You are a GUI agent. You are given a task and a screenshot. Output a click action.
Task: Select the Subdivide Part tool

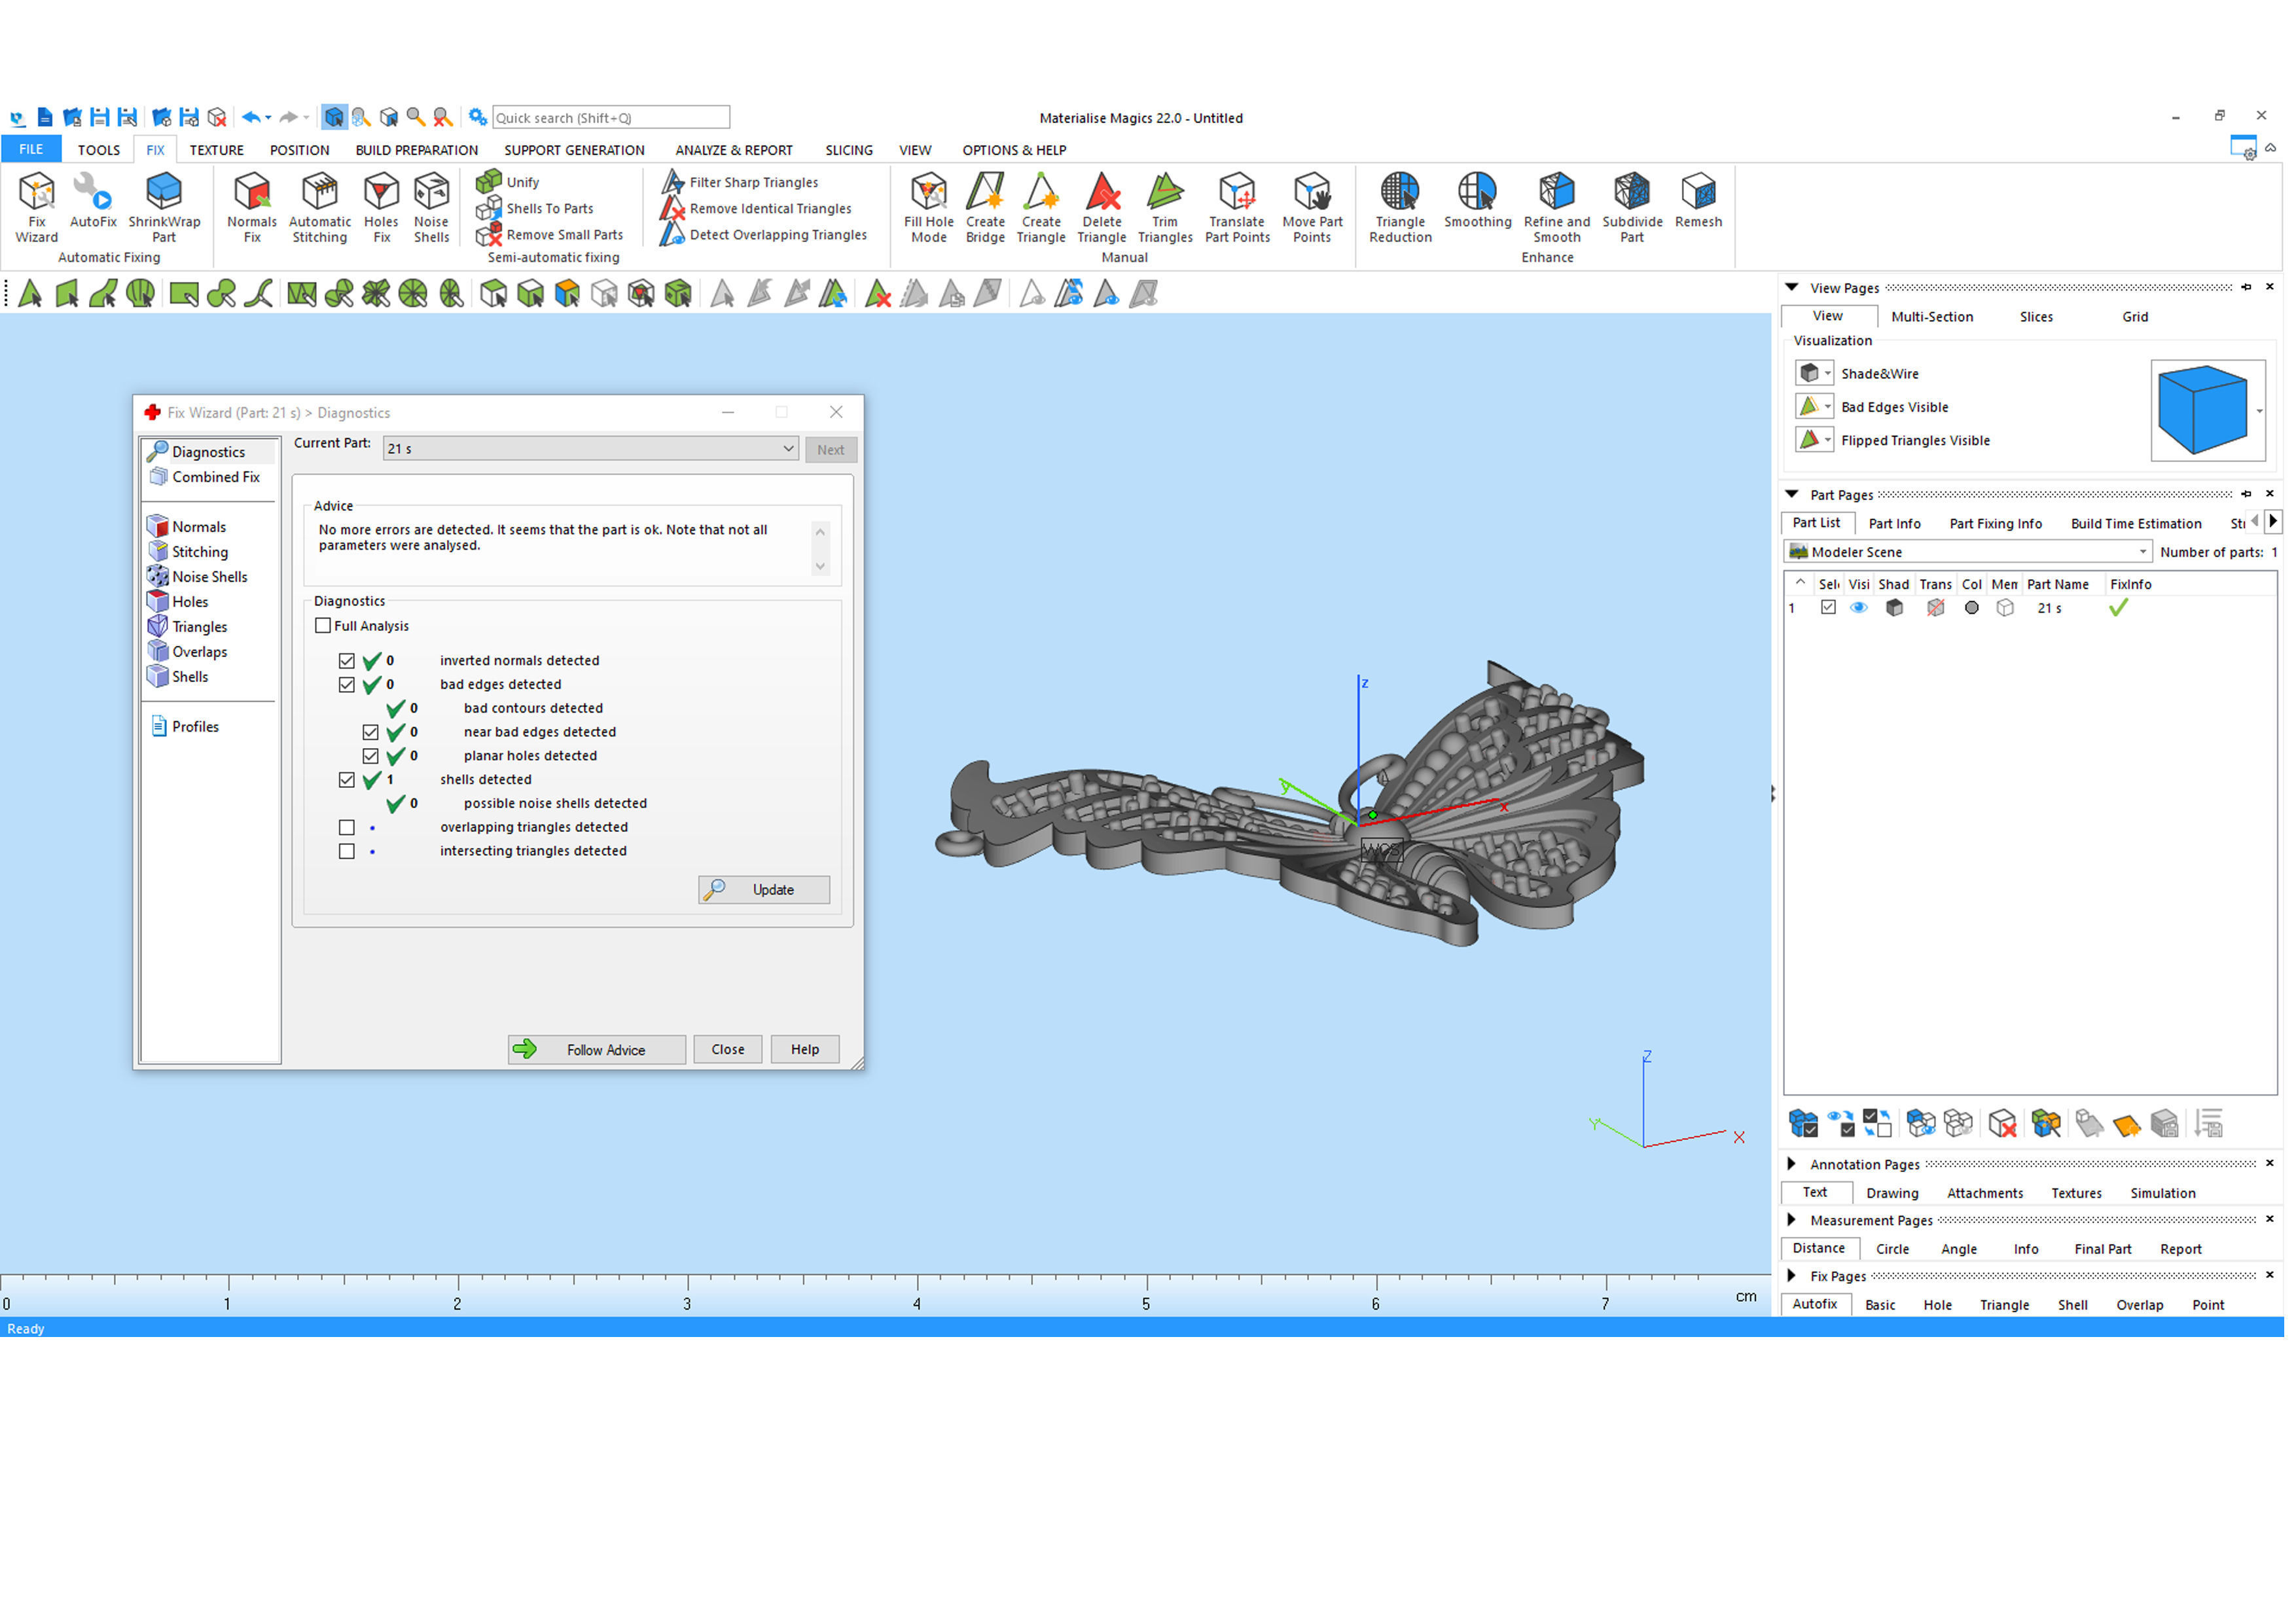(1633, 208)
